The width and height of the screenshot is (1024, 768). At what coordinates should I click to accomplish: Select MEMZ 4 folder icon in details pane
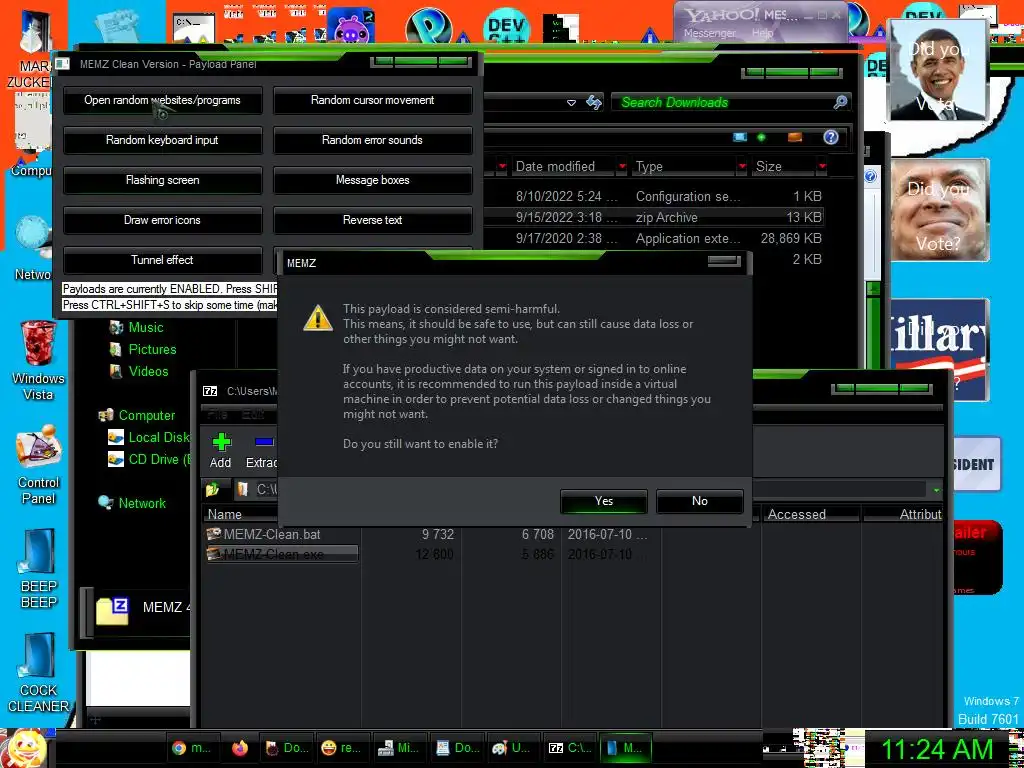click(x=112, y=611)
